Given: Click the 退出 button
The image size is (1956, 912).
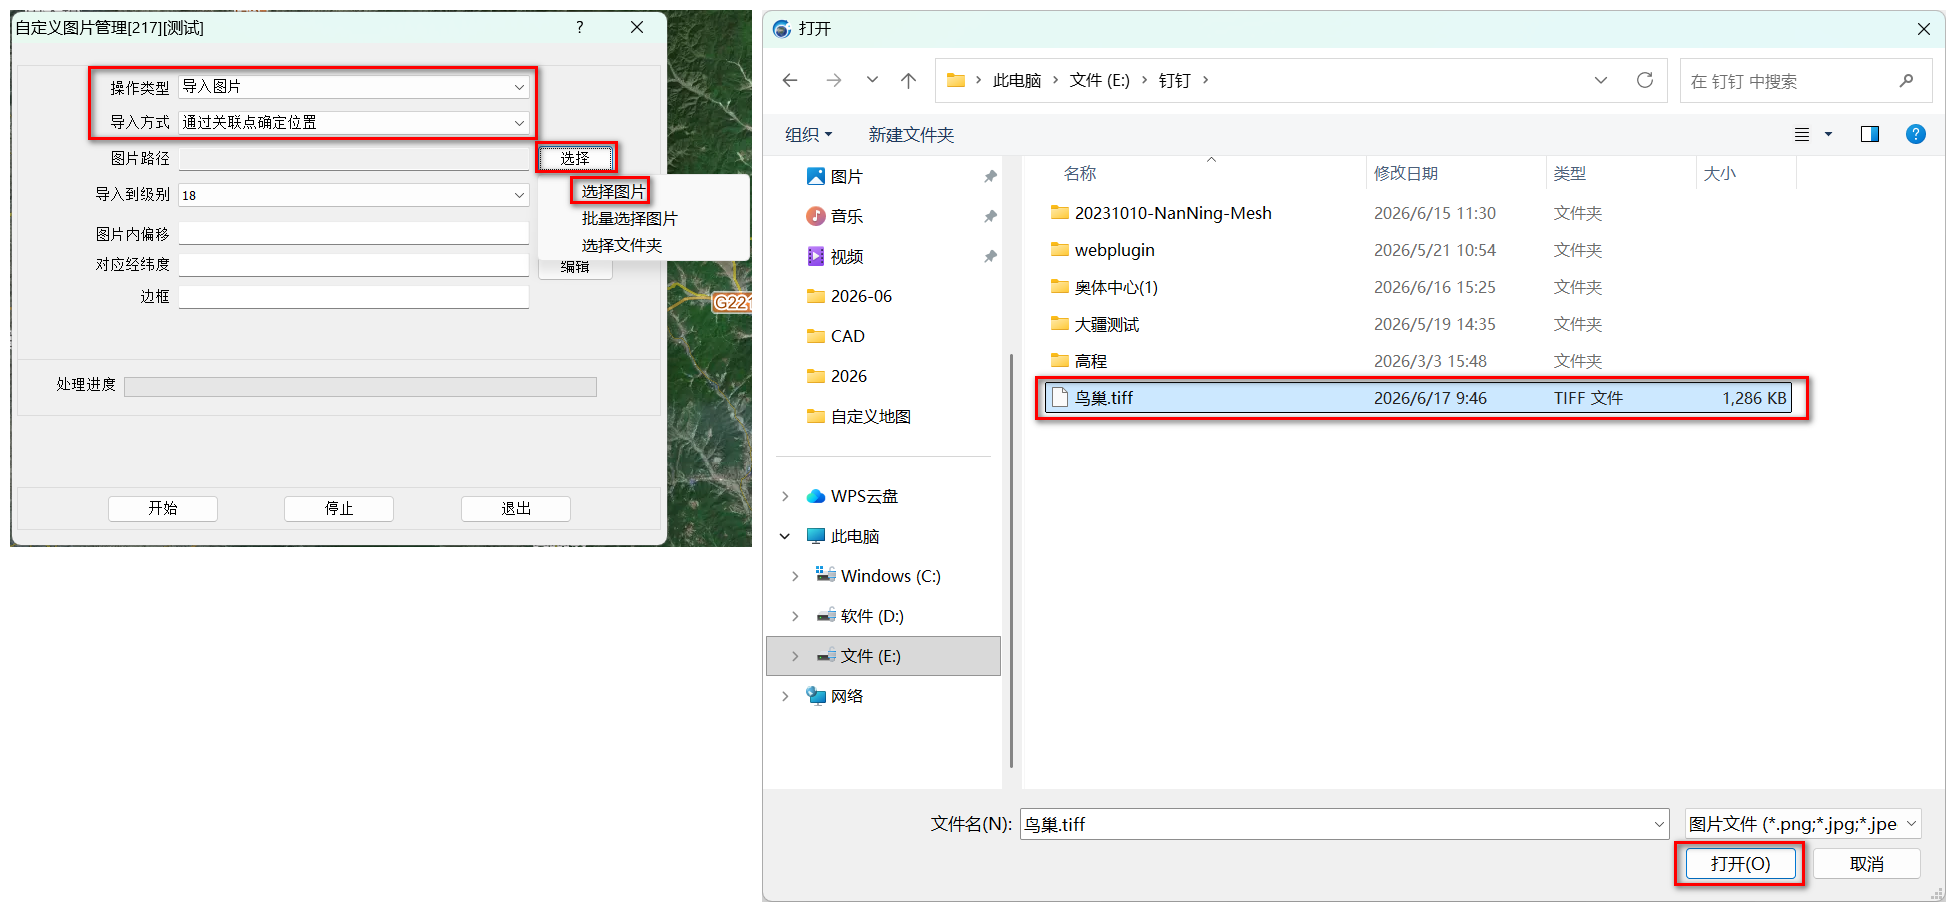Looking at the screenshot, I should coord(516,508).
